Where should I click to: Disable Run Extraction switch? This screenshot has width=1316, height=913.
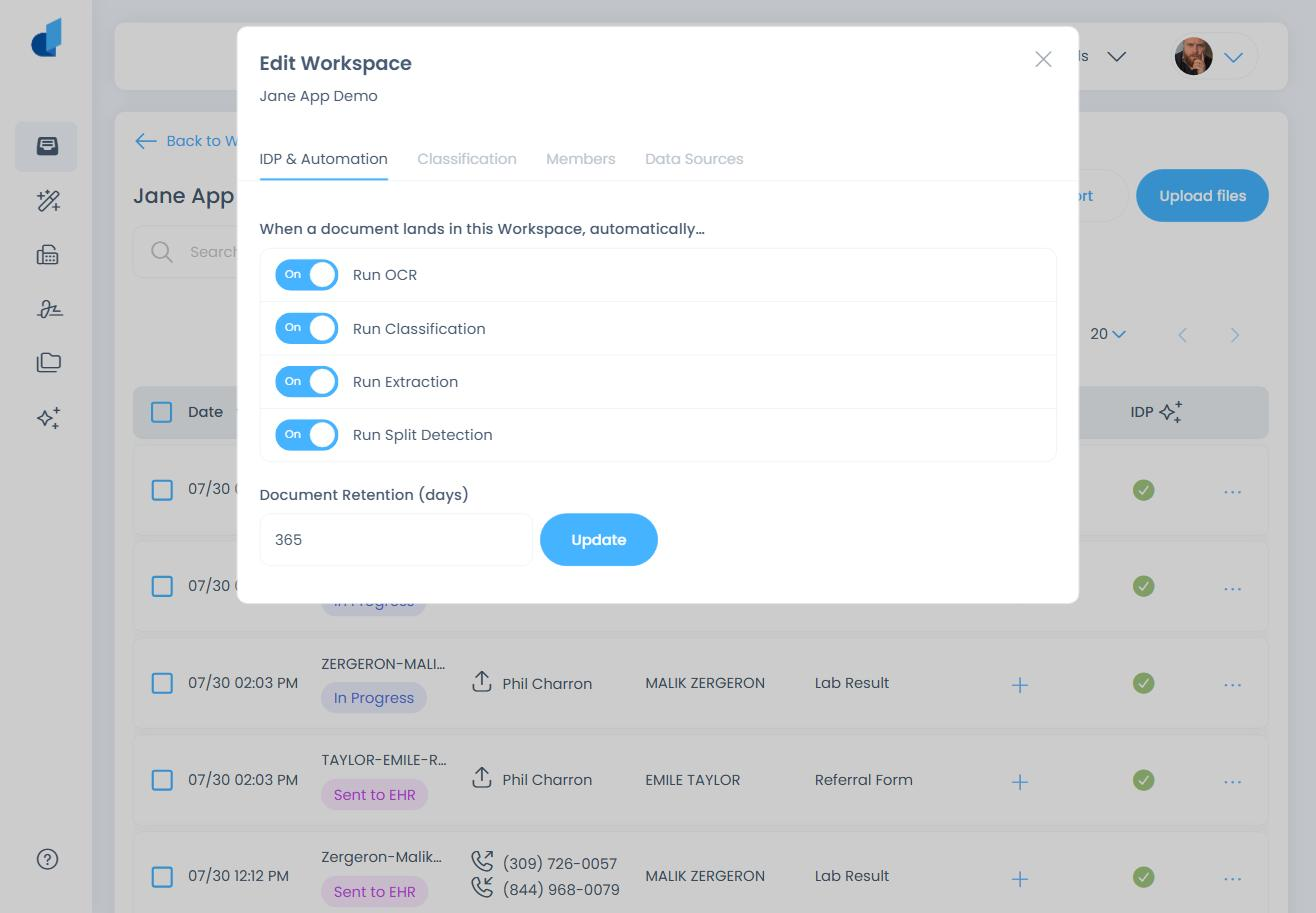click(307, 382)
